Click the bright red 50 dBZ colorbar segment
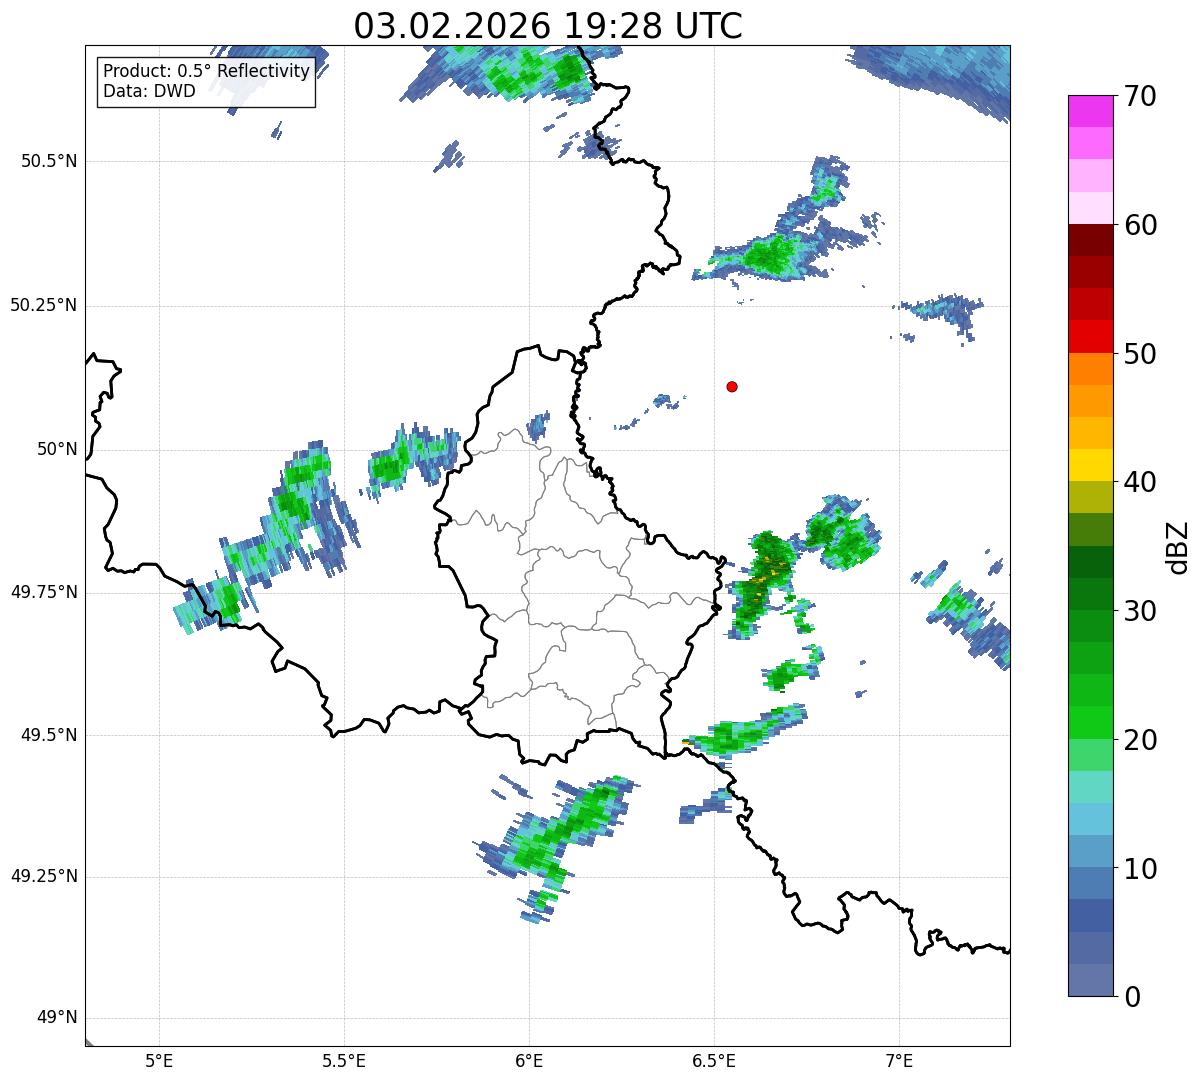 [1090, 337]
